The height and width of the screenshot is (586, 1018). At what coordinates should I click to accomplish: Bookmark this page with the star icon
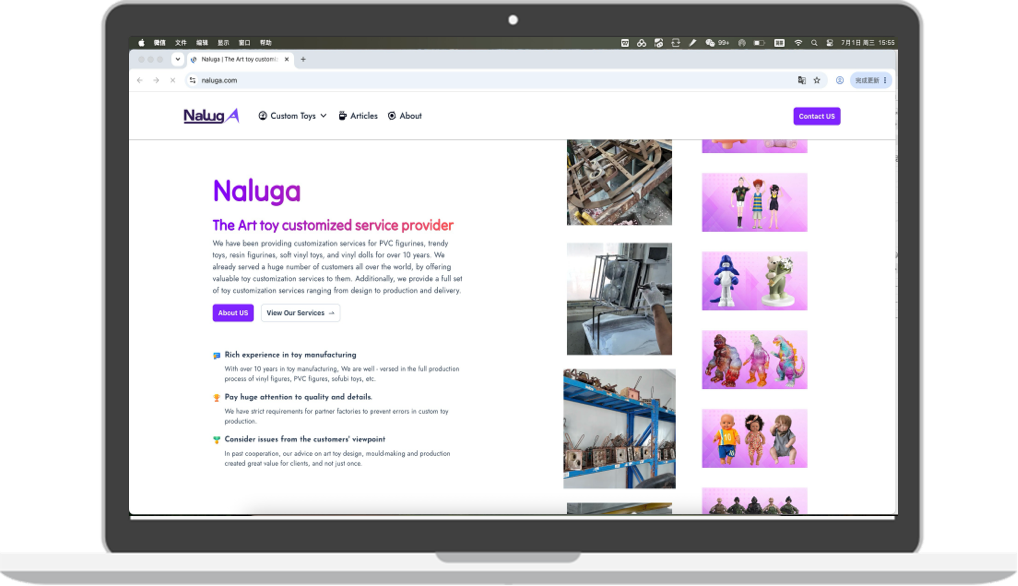click(x=817, y=80)
